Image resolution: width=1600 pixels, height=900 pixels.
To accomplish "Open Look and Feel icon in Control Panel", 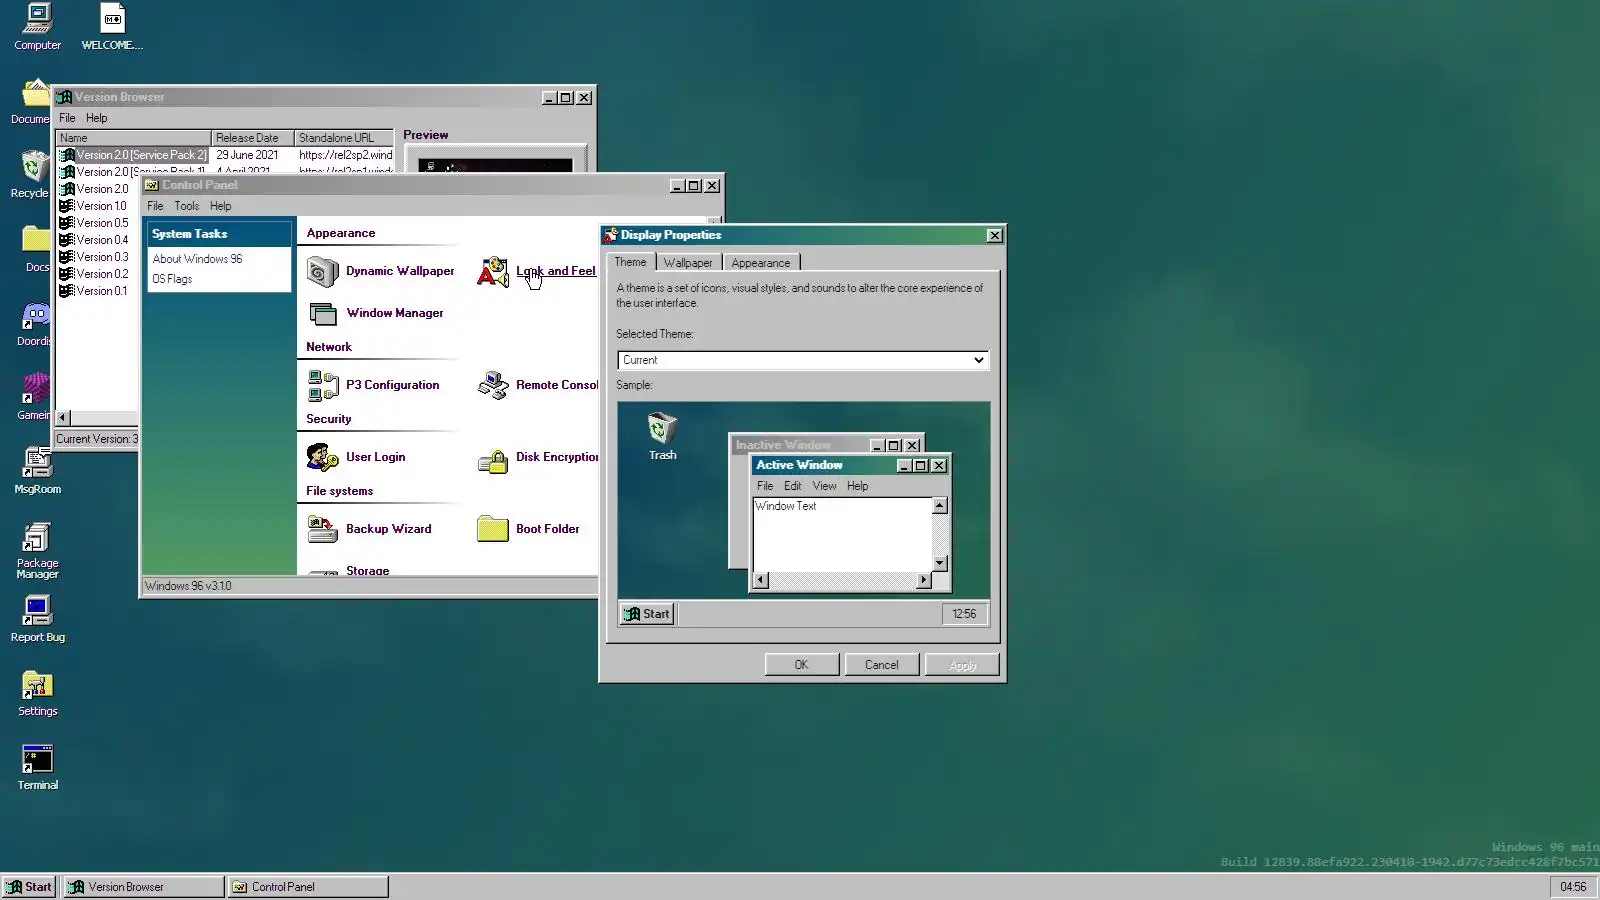I will pos(537,271).
